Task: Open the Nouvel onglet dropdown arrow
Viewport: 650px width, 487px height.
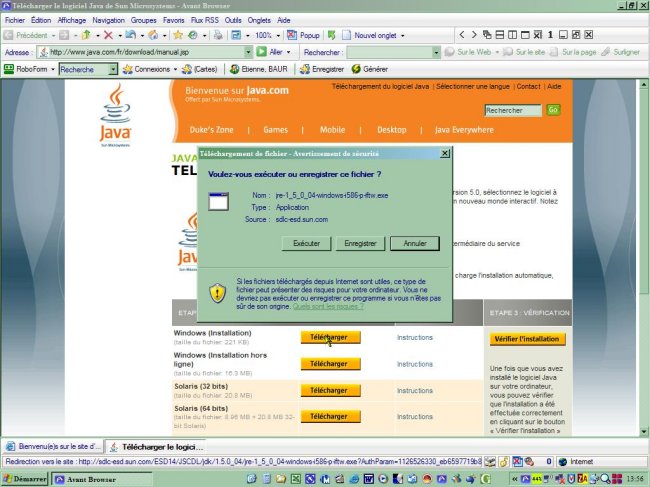Action: click(403, 36)
